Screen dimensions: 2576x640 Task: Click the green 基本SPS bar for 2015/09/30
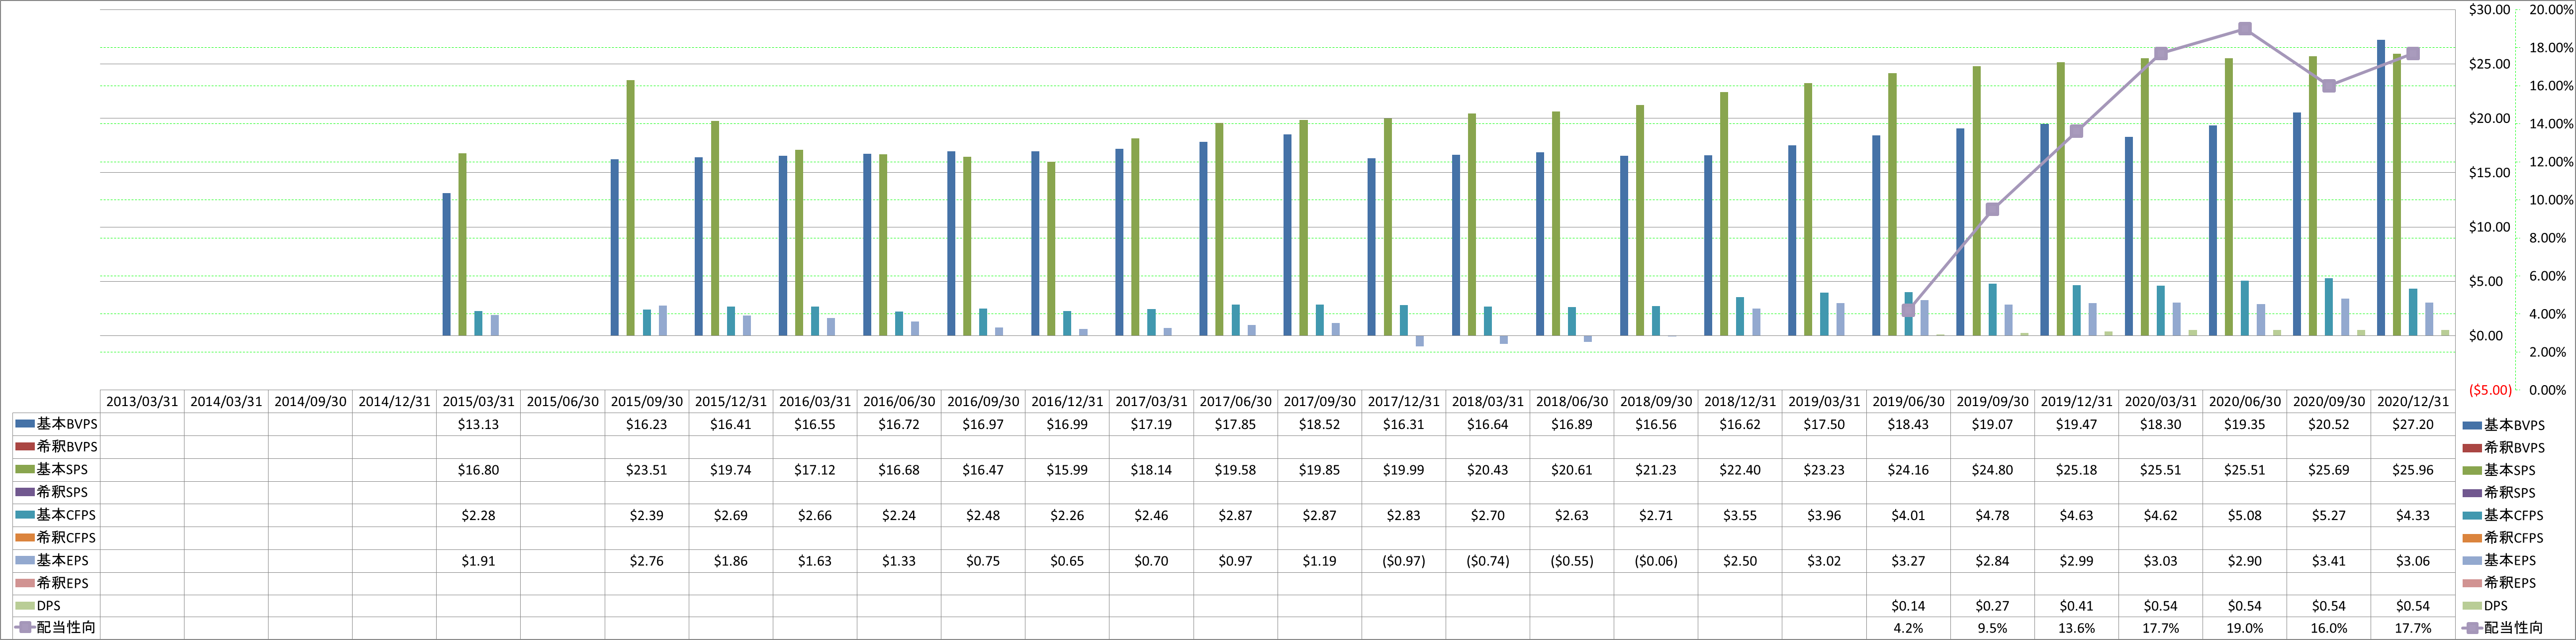(x=630, y=208)
